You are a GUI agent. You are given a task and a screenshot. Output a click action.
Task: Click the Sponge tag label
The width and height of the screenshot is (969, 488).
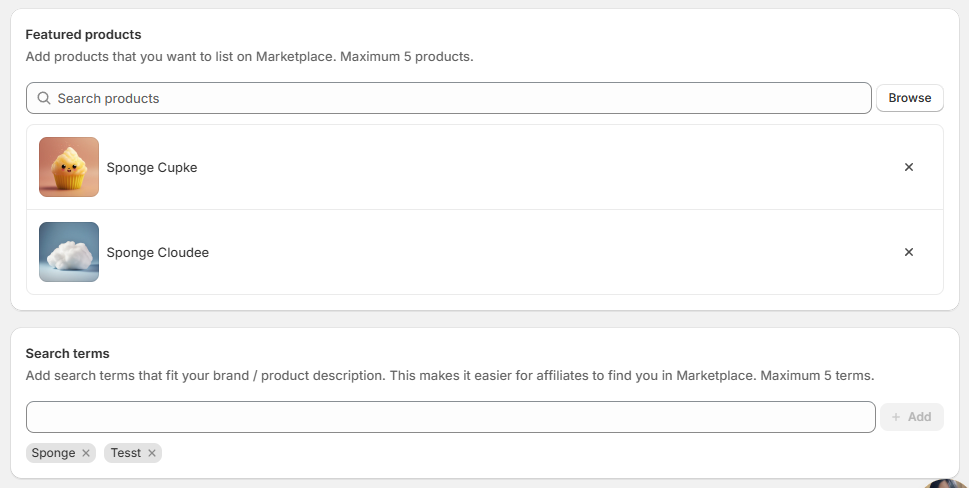tap(54, 453)
